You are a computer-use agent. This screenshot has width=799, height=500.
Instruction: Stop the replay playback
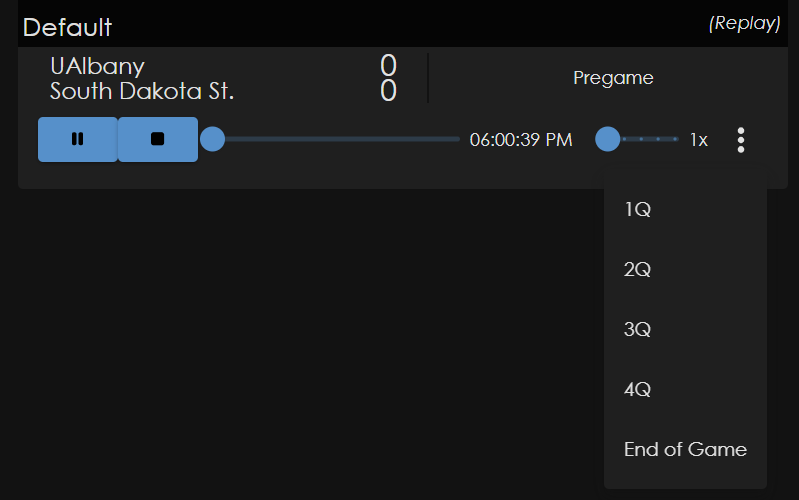tap(157, 139)
